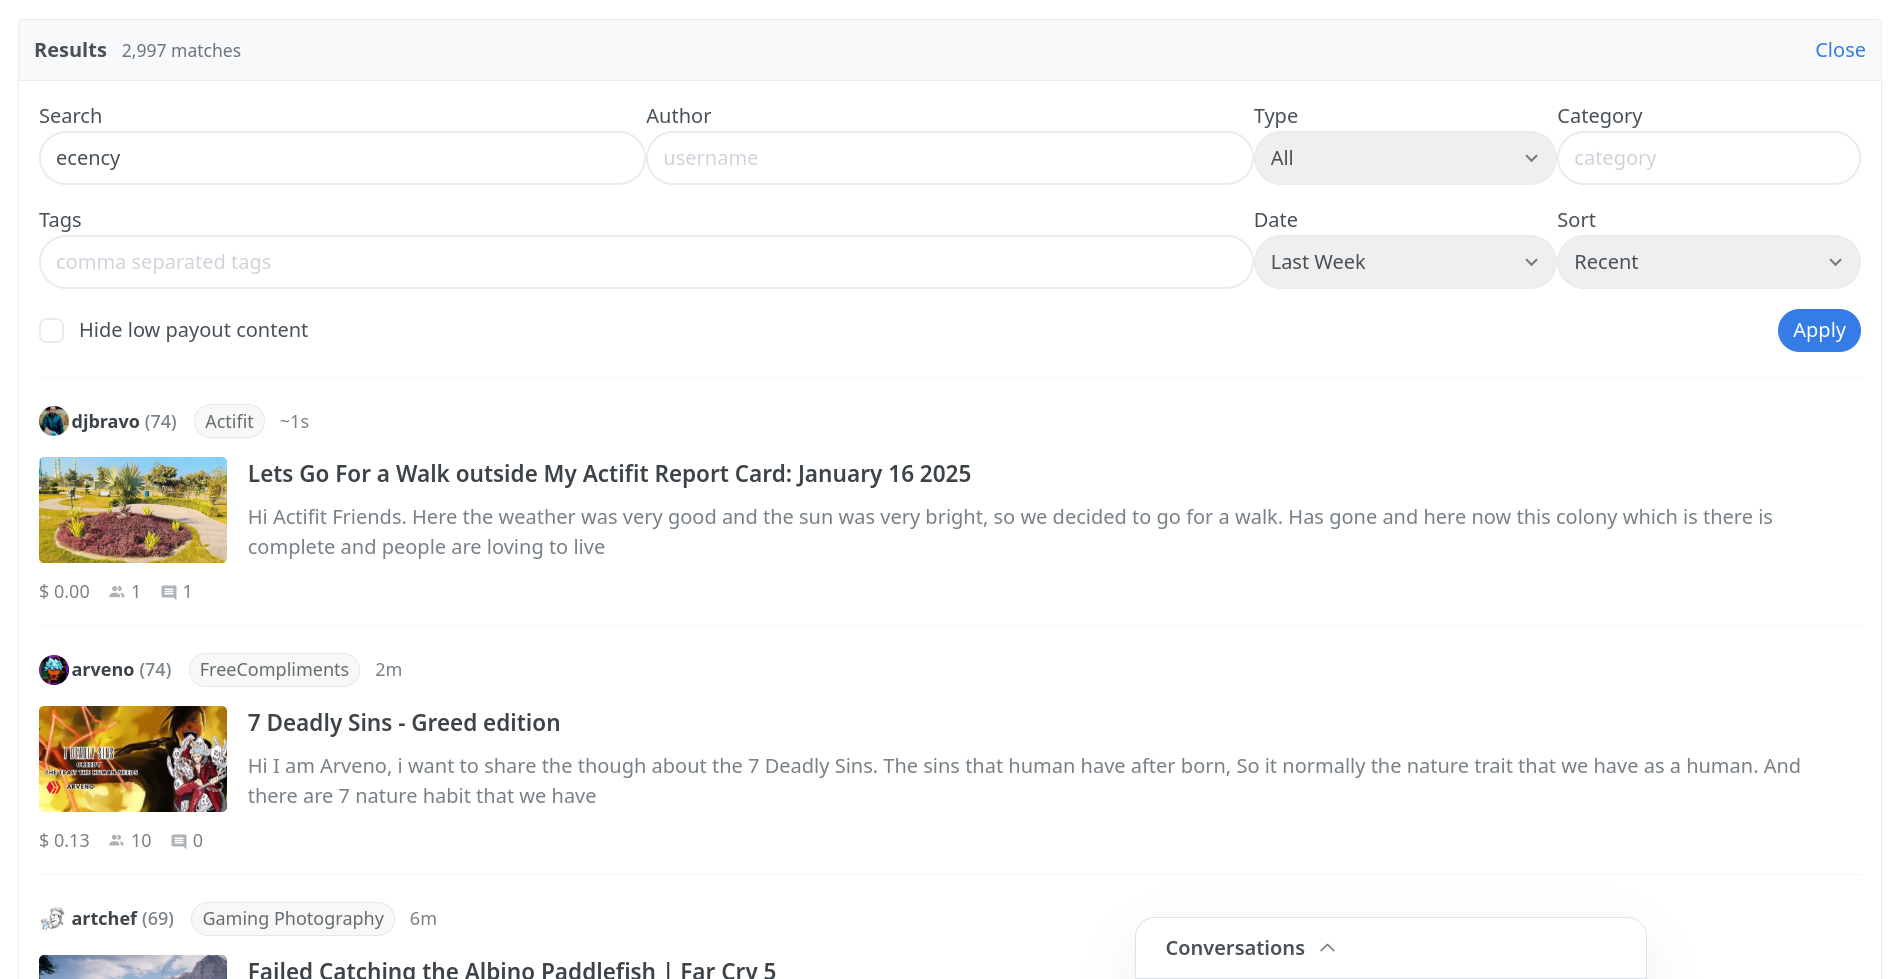Open the Gaming Photography community tag
The image size is (1897, 979).
click(293, 919)
